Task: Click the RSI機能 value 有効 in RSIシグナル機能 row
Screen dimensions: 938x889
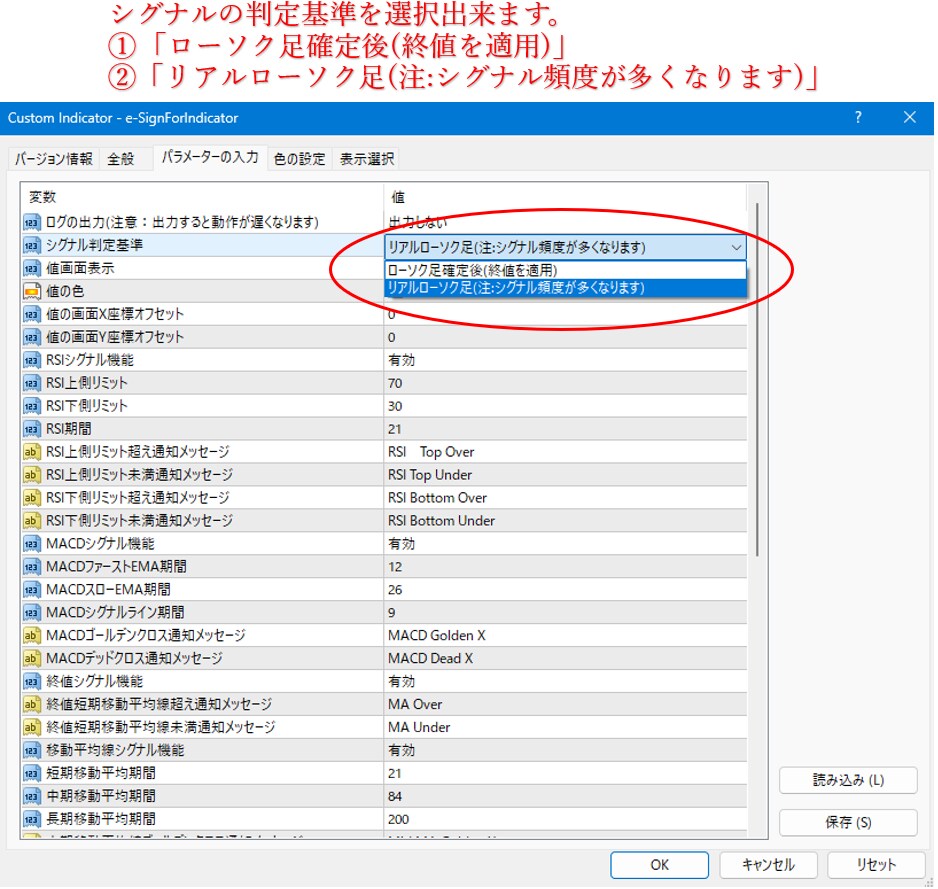Action: (401, 360)
